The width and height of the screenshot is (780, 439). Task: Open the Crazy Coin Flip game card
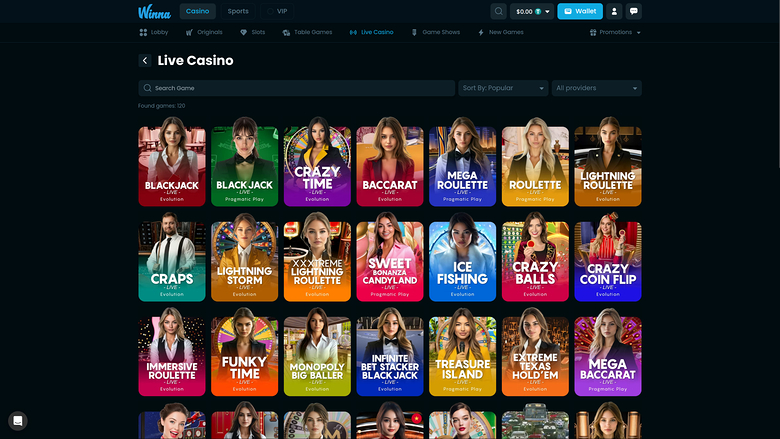pos(607,257)
